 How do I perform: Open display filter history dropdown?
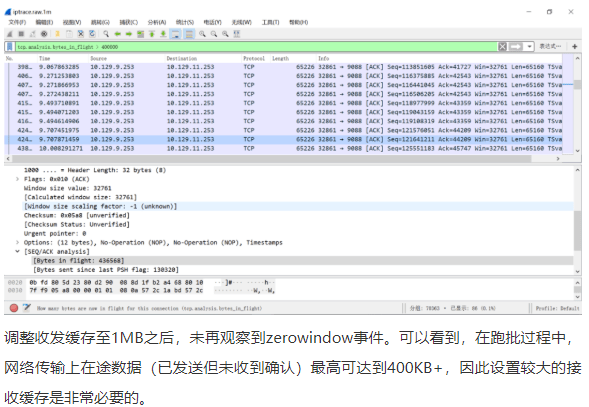[529, 47]
